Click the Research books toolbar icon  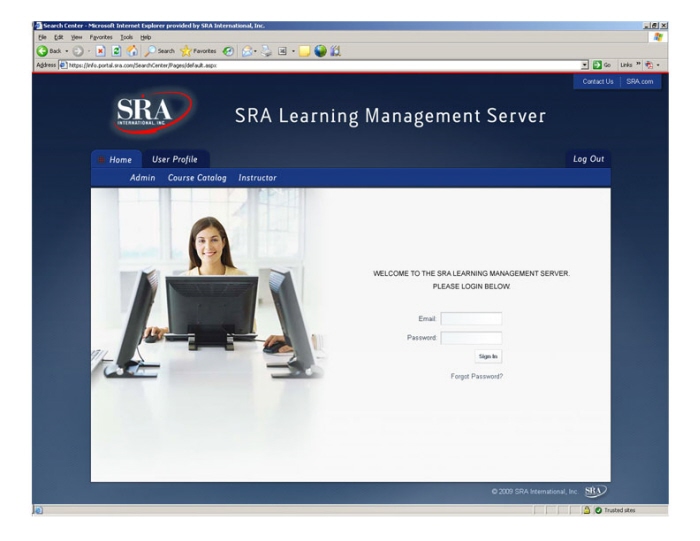tap(335, 51)
